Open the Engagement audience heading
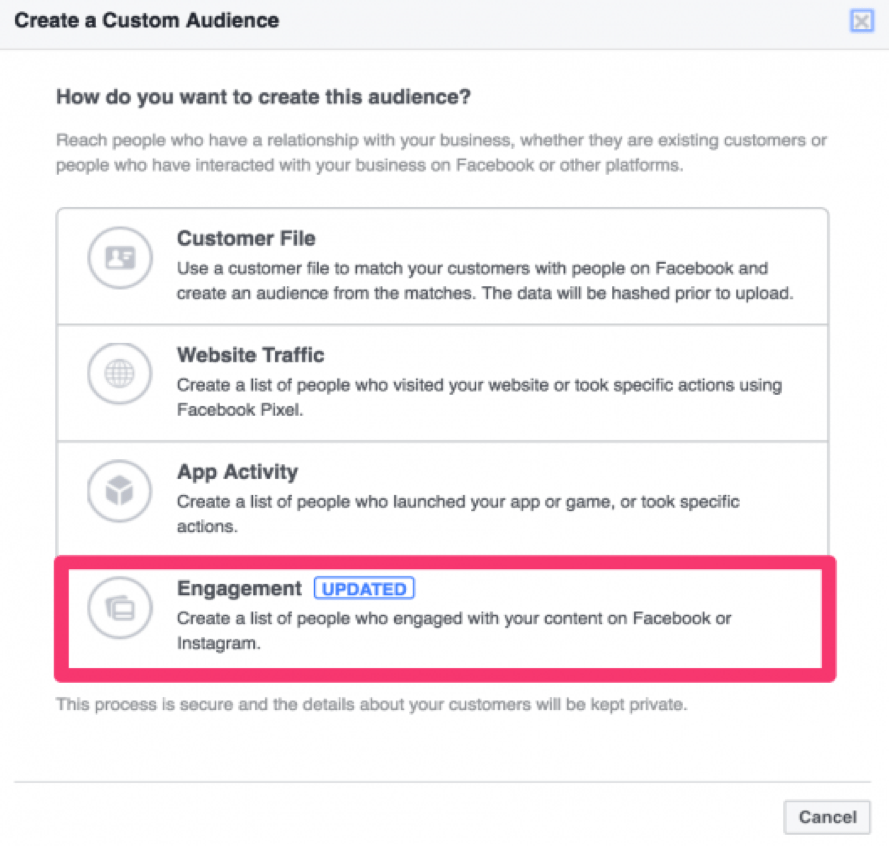The image size is (889, 846). pyautogui.click(x=239, y=588)
